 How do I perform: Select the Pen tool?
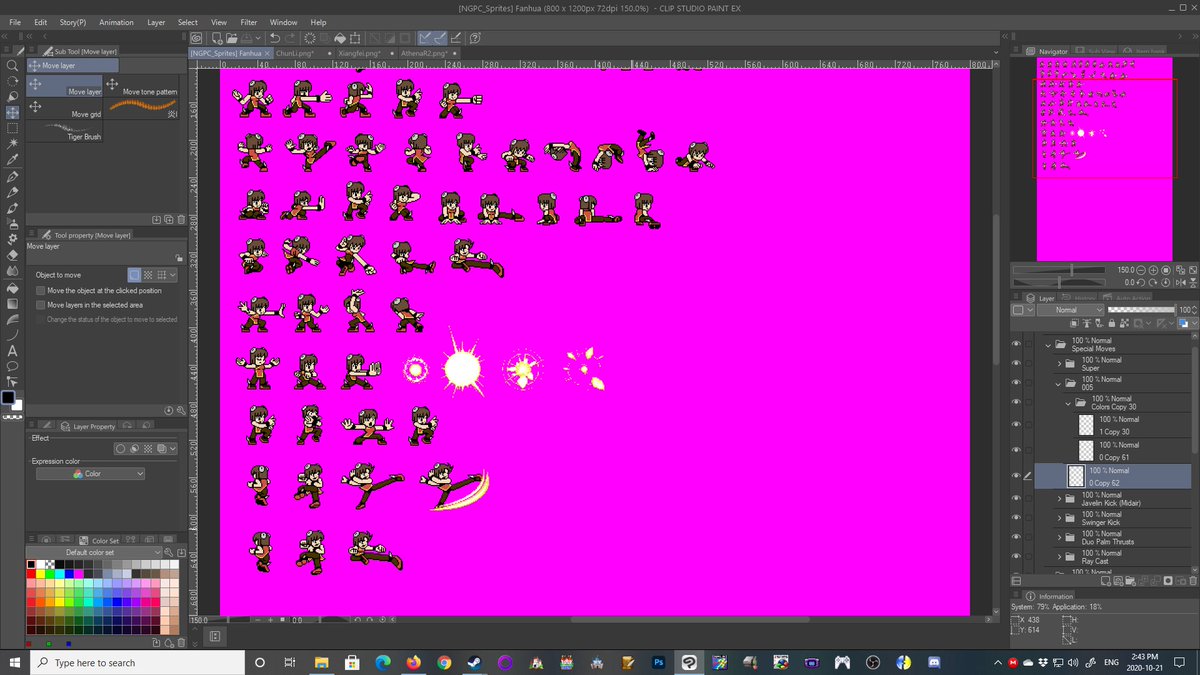click(13, 176)
